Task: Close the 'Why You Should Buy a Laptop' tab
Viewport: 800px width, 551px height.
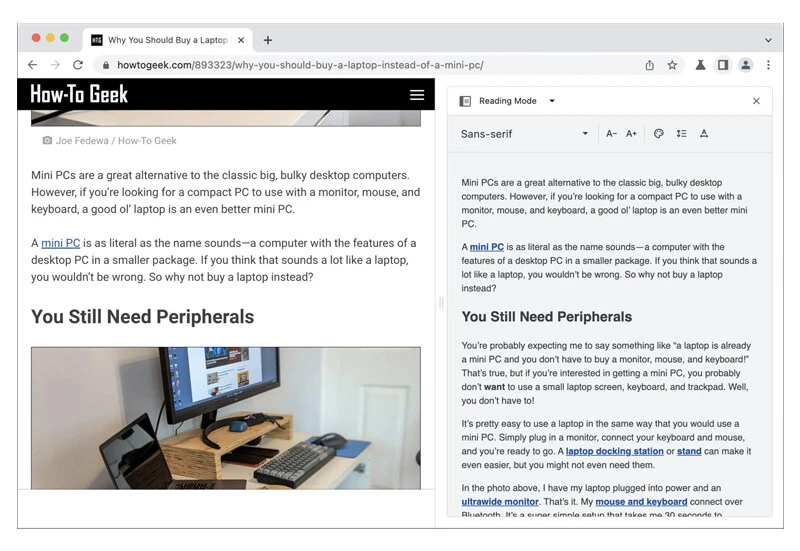Action: tap(241, 40)
